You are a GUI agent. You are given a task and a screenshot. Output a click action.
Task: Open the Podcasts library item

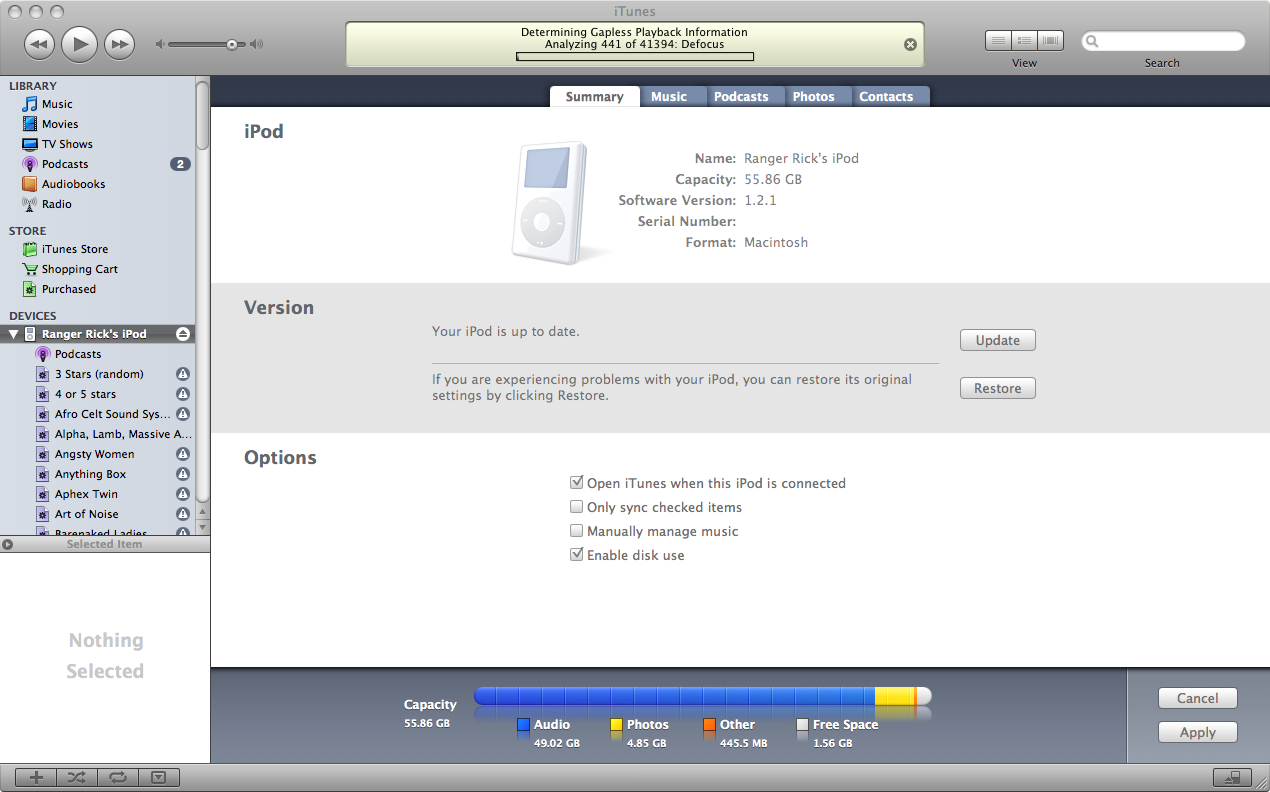65,164
